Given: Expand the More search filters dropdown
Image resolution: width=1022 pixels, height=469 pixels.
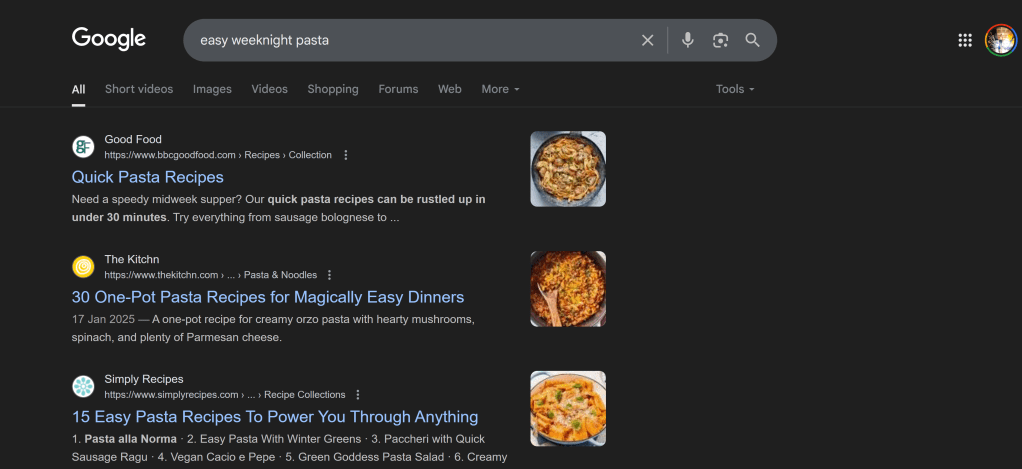Looking at the screenshot, I should pyautogui.click(x=500, y=89).
